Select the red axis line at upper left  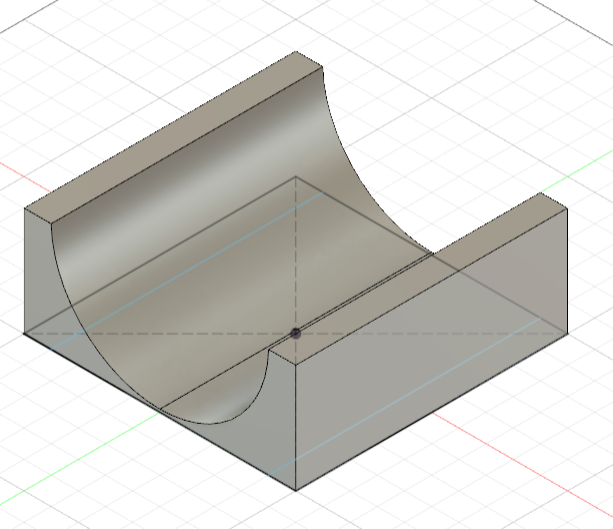coord(25,177)
